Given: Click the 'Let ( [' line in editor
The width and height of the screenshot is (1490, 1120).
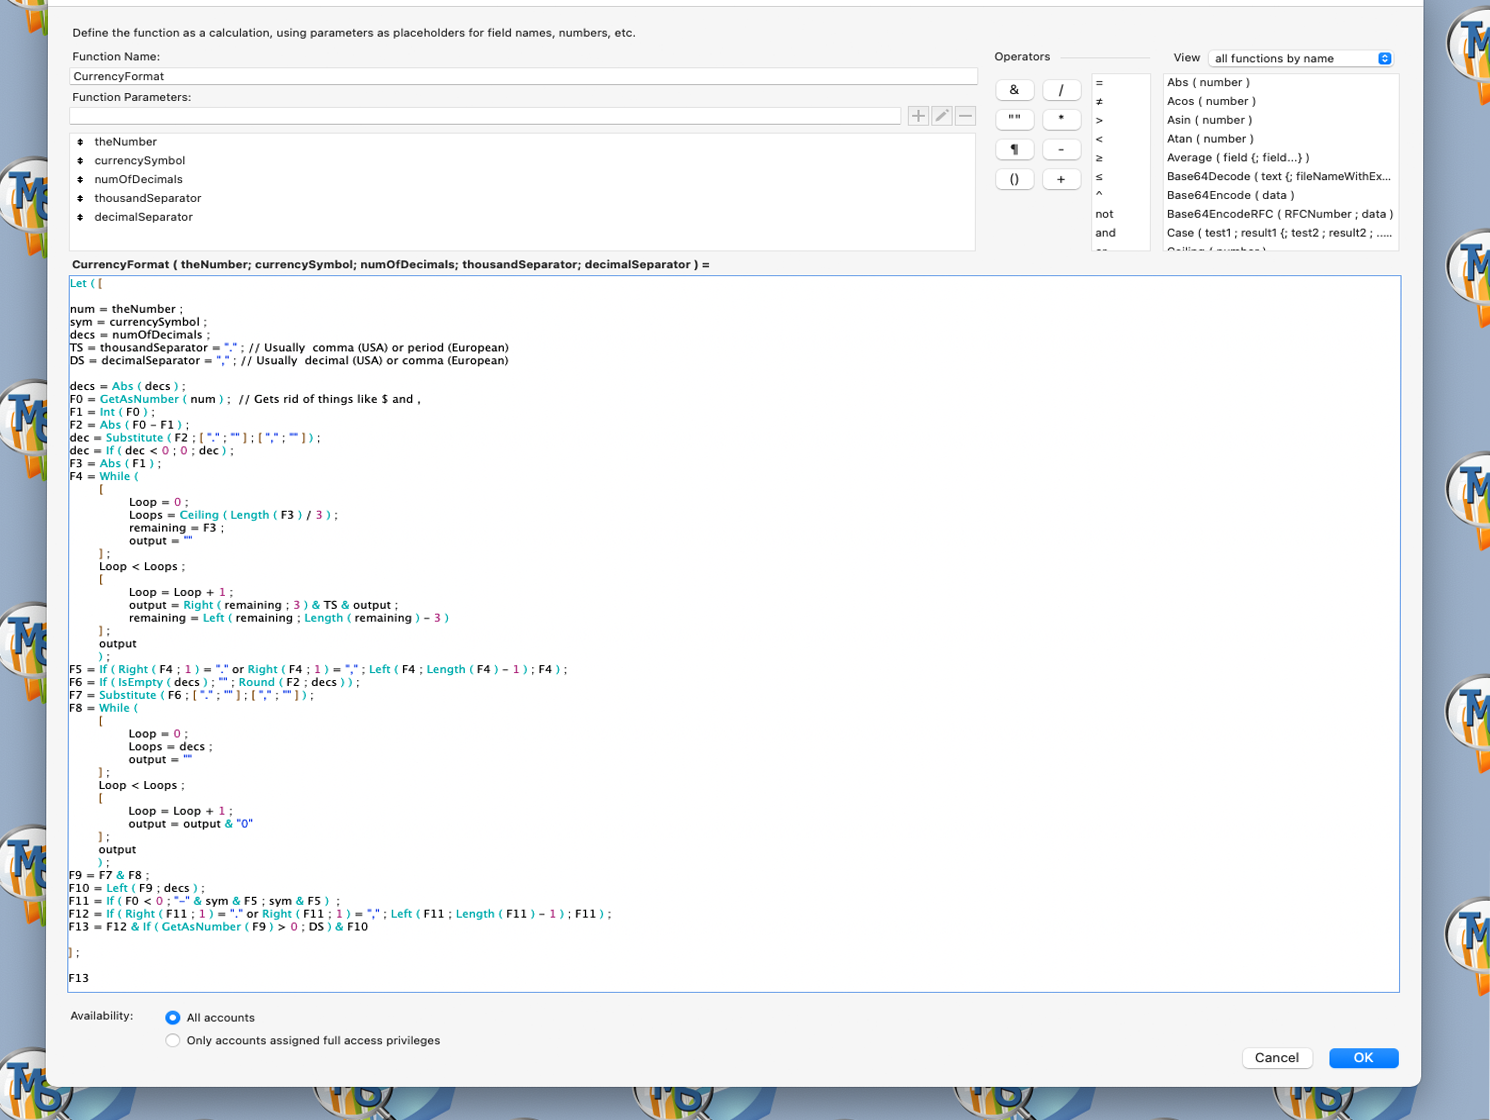Looking at the screenshot, I should (86, 284).
